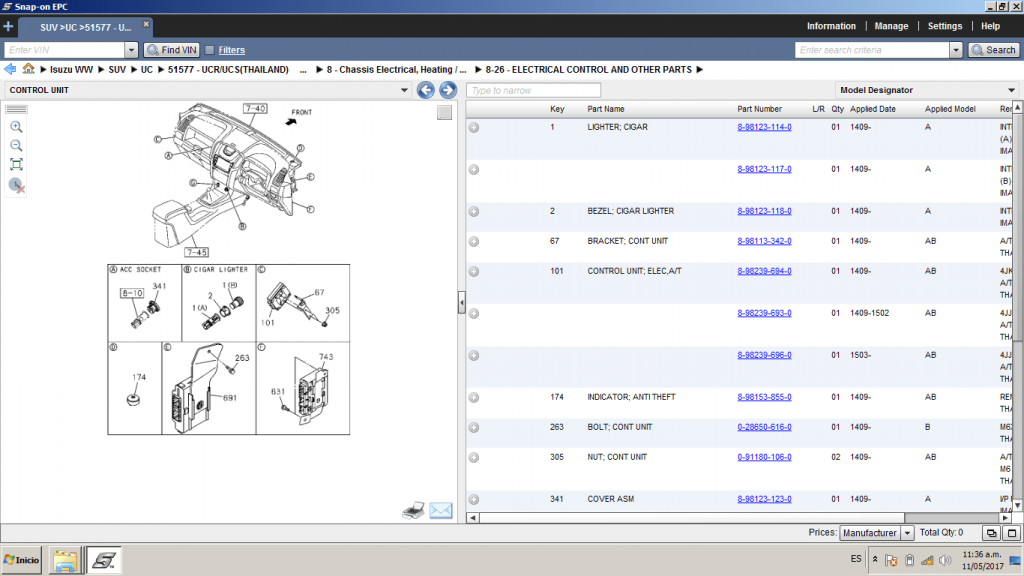
Task: Open file explorer from taskbar
Action: tap(65, 560)
